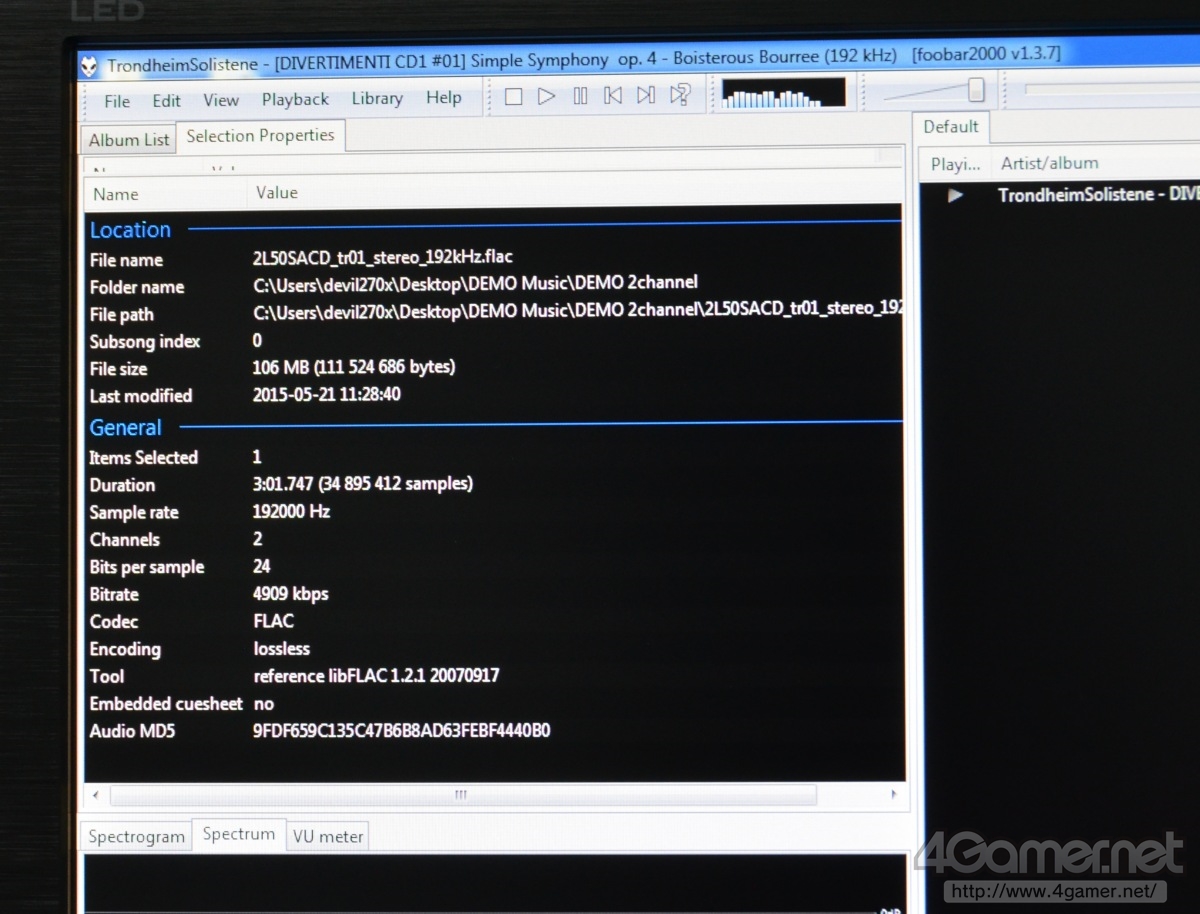Viewport: 1200px width, 914px height.
Task: Click the seek bar in toolbar
Action: pos(1110,89)
